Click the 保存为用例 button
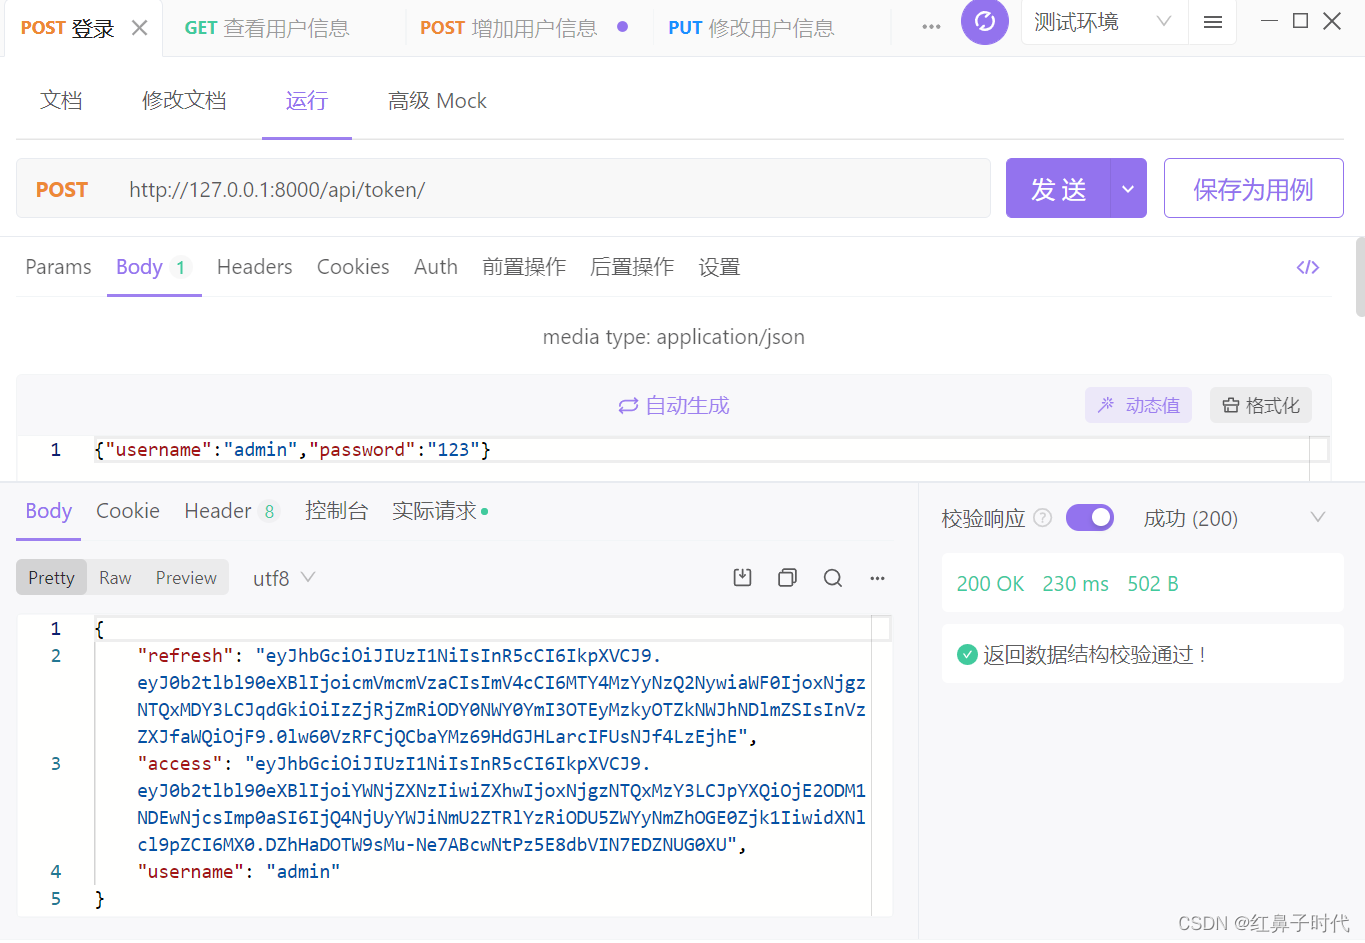Screen dimensions: 1365x943 click(x=1253, y=188)
